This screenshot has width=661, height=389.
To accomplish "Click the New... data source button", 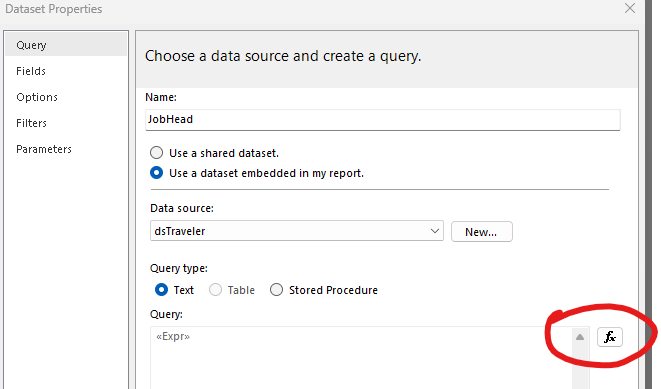I will coord(481,232).
